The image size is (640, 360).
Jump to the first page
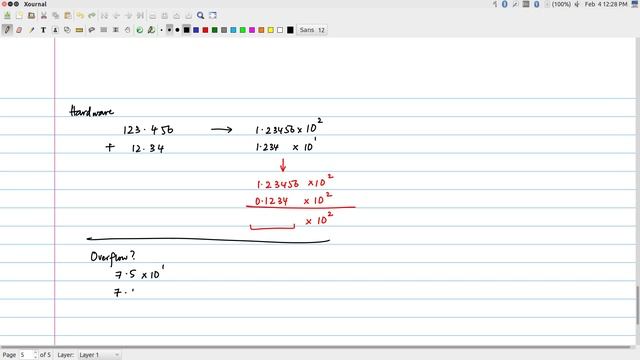[104, 16]
